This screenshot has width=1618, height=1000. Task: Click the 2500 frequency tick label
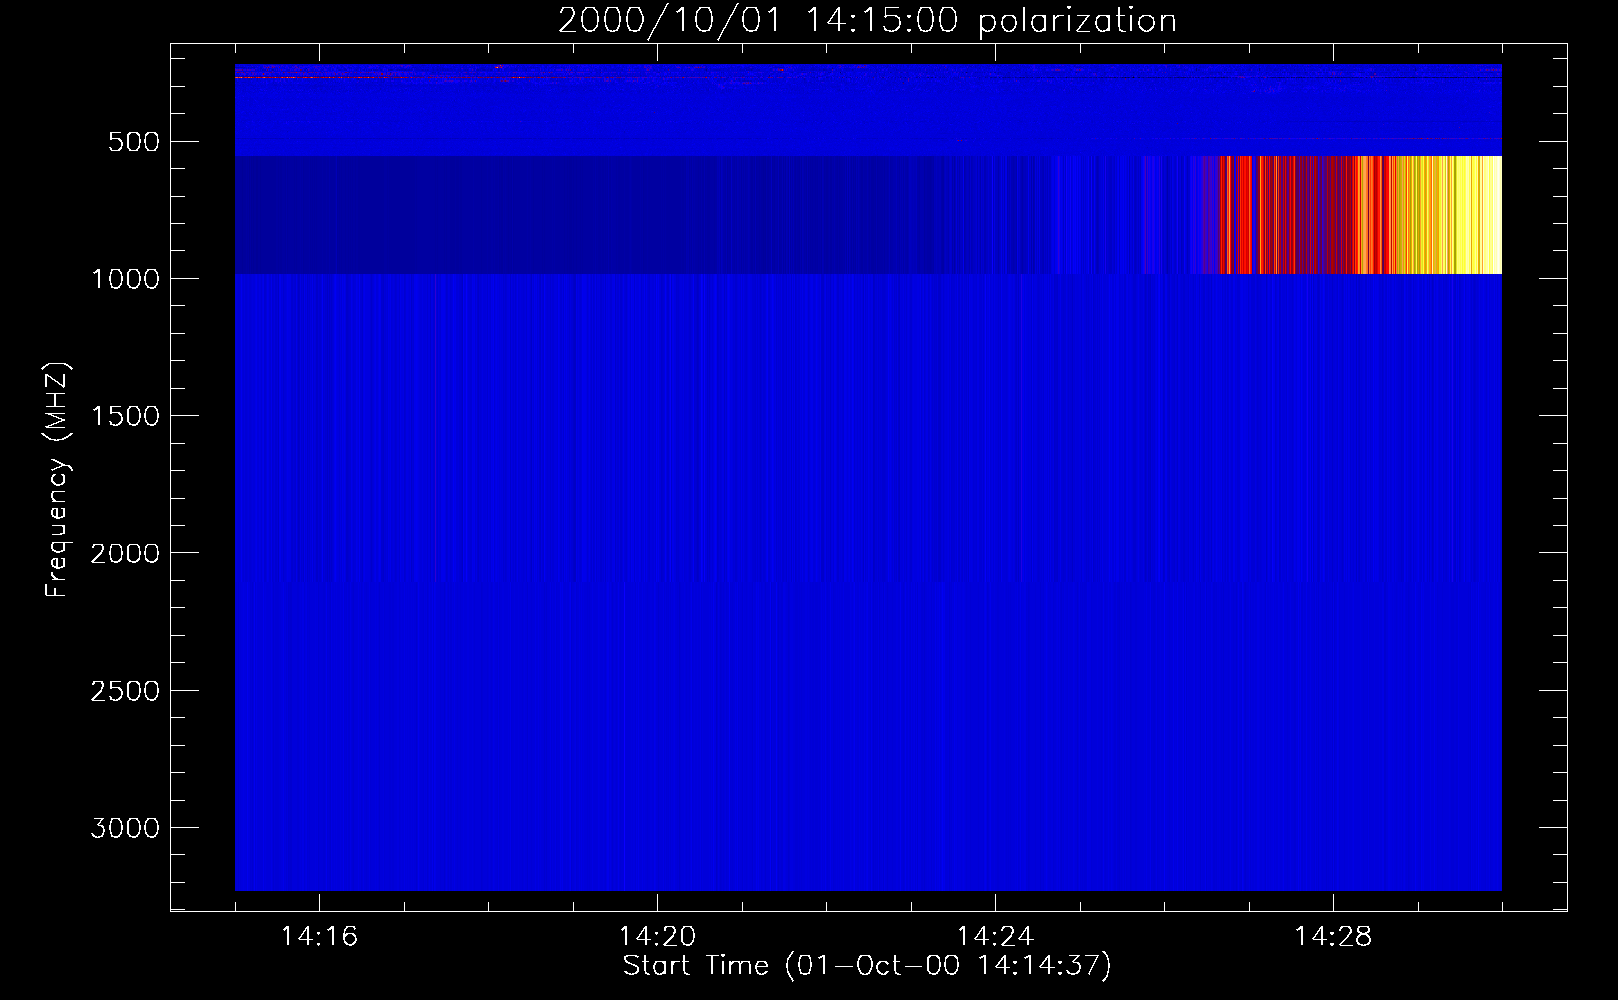tap(125, 691)
